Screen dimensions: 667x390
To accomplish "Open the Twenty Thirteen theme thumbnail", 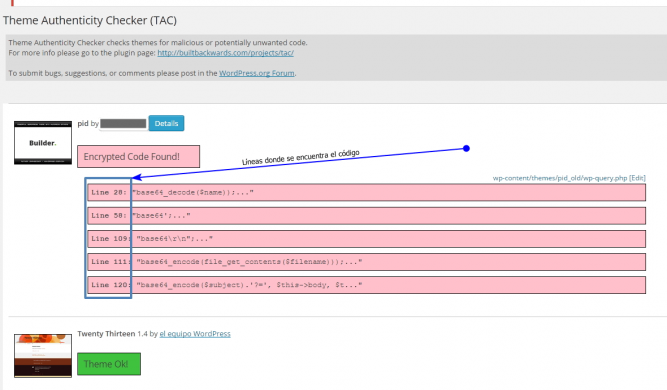I will (x=43, y=356).
